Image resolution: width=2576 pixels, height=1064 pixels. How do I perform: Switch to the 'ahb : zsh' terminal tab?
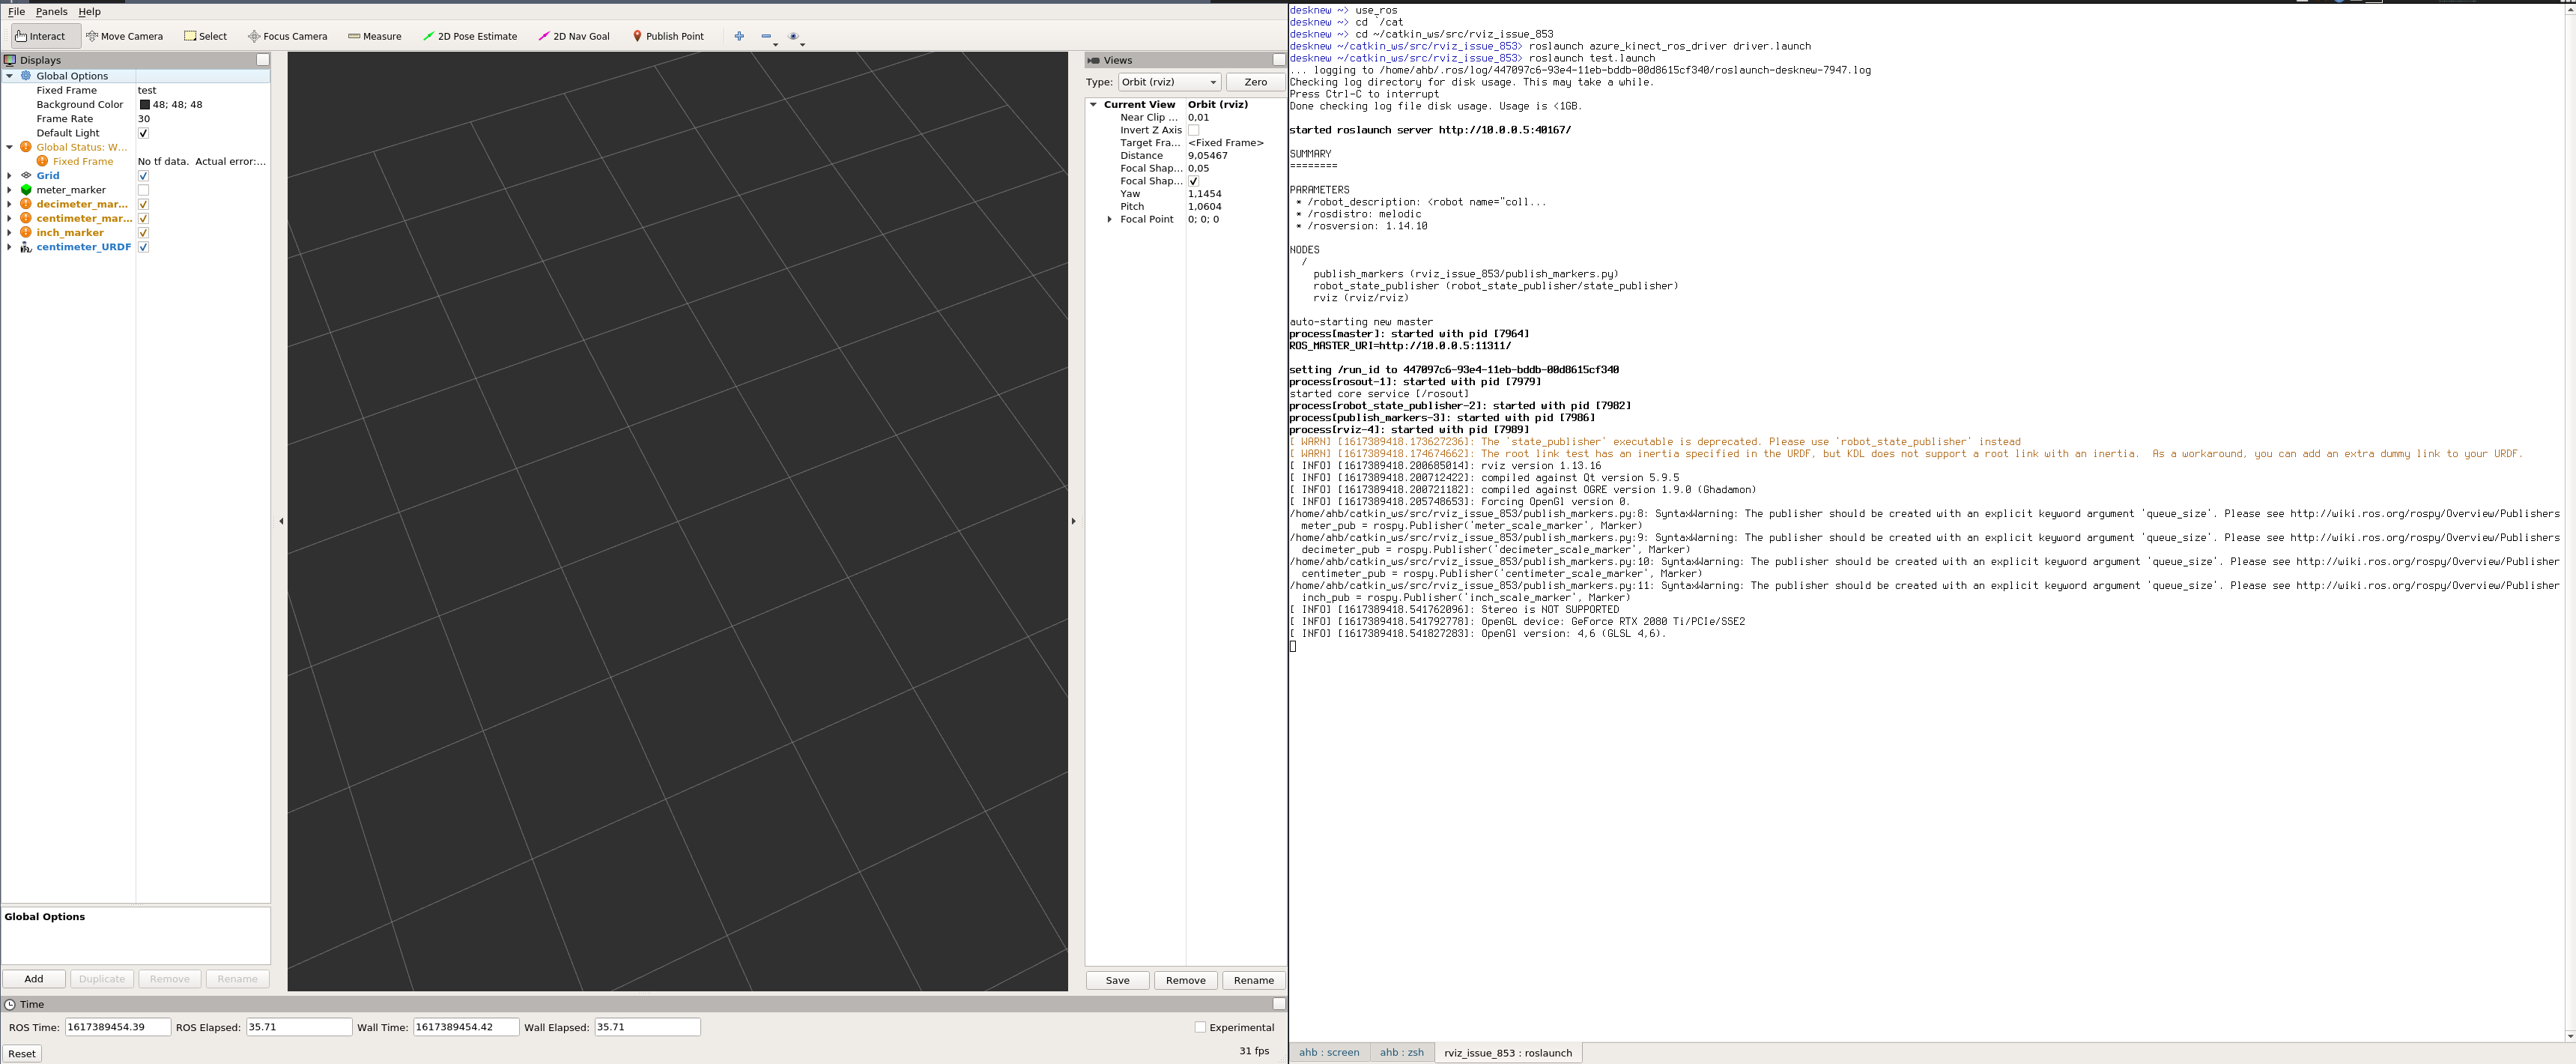[1402, 1052]
